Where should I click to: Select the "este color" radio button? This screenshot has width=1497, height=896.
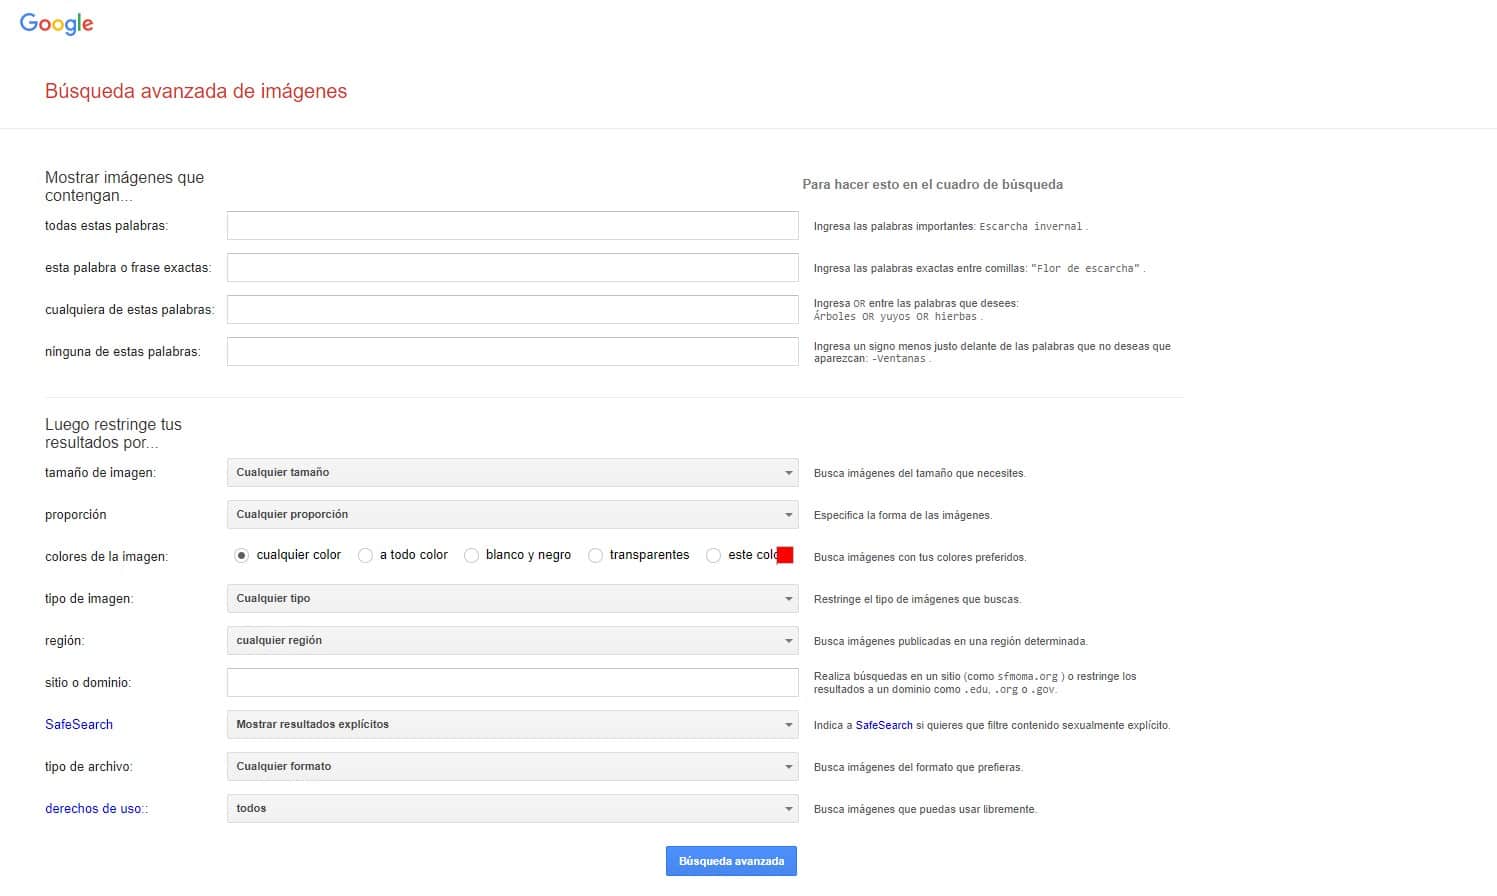point(714,555)
